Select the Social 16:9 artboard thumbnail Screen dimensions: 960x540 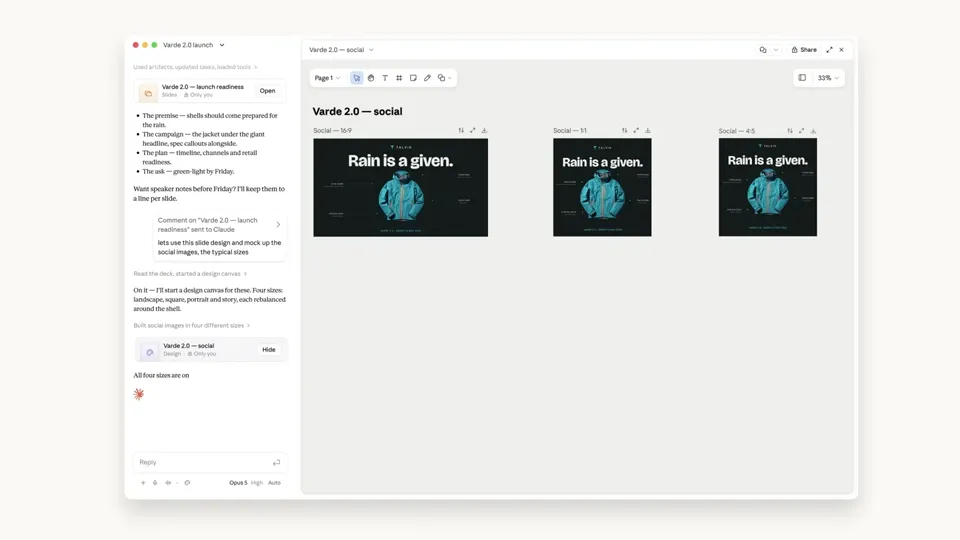coord(400,187)
